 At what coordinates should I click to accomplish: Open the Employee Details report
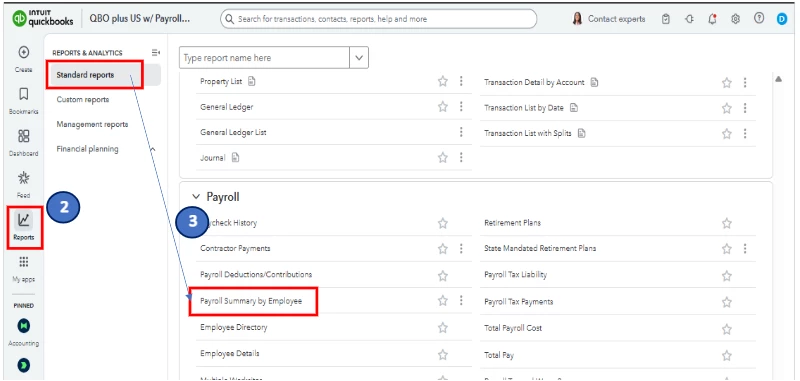pos(230,353)
